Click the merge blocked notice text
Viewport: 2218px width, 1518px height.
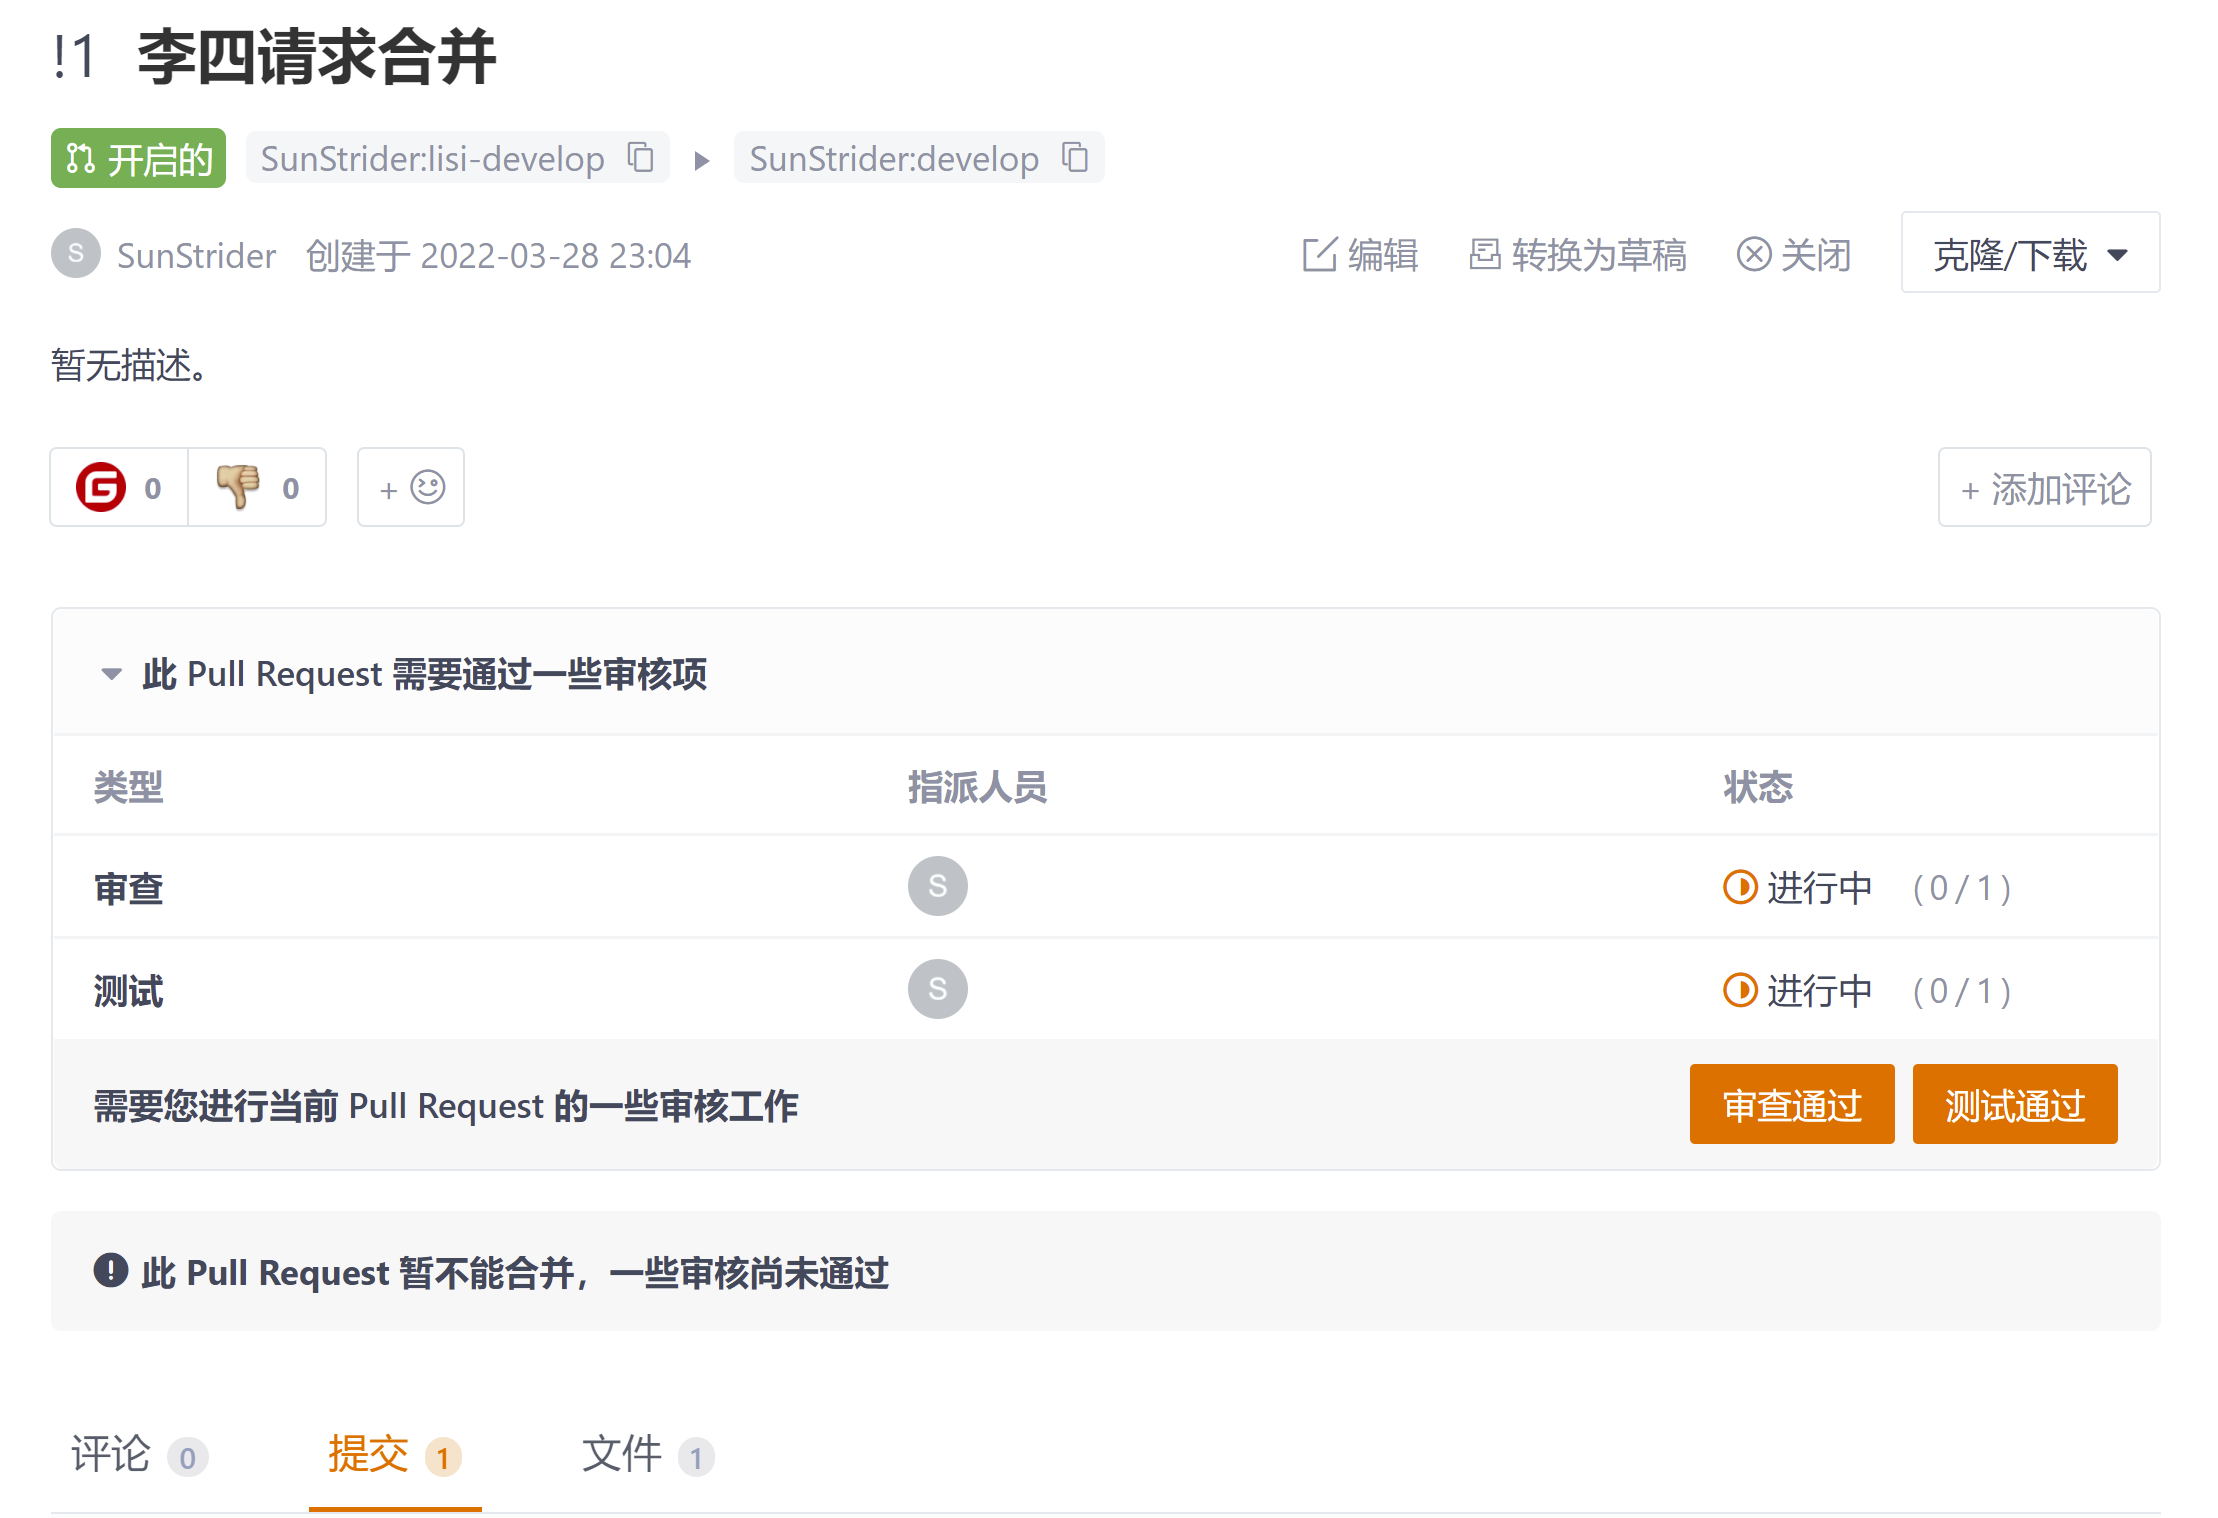pos(515,1272)
